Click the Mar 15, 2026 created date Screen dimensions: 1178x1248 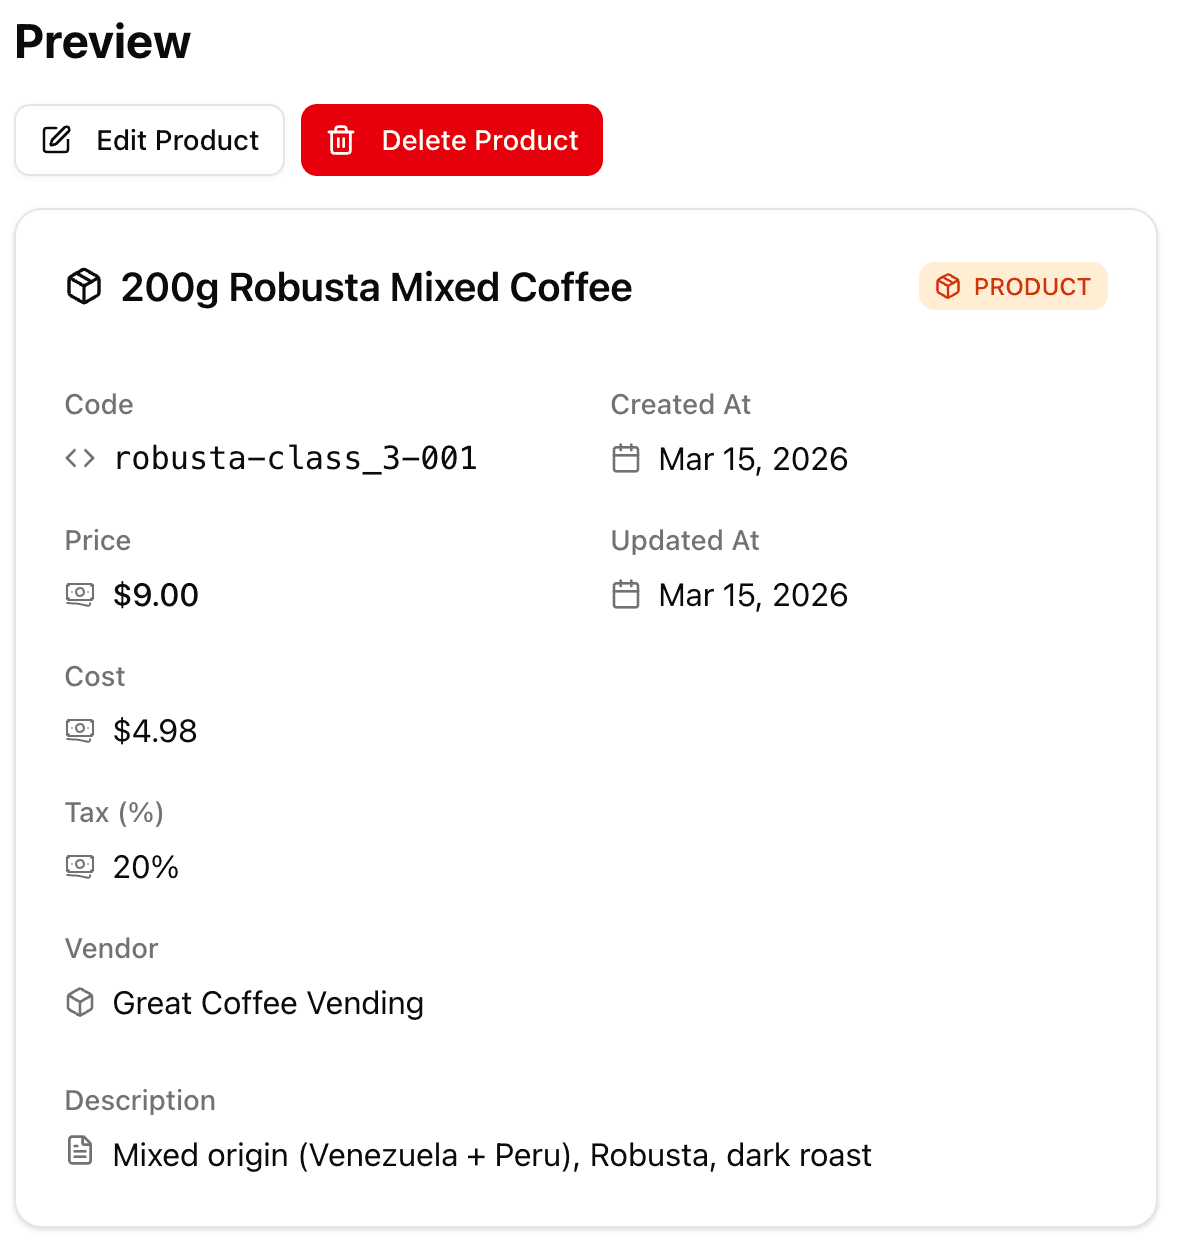coord(752,458)
